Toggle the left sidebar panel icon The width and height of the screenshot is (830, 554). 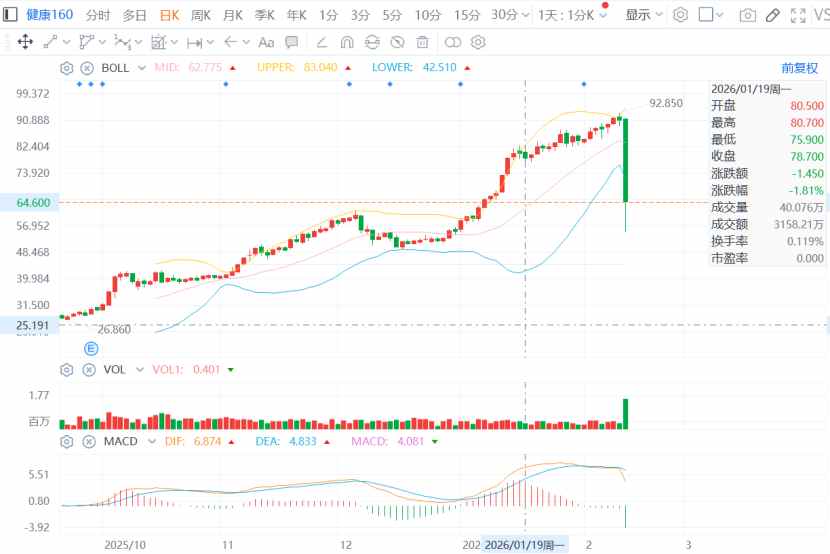(x=10, y=15)
